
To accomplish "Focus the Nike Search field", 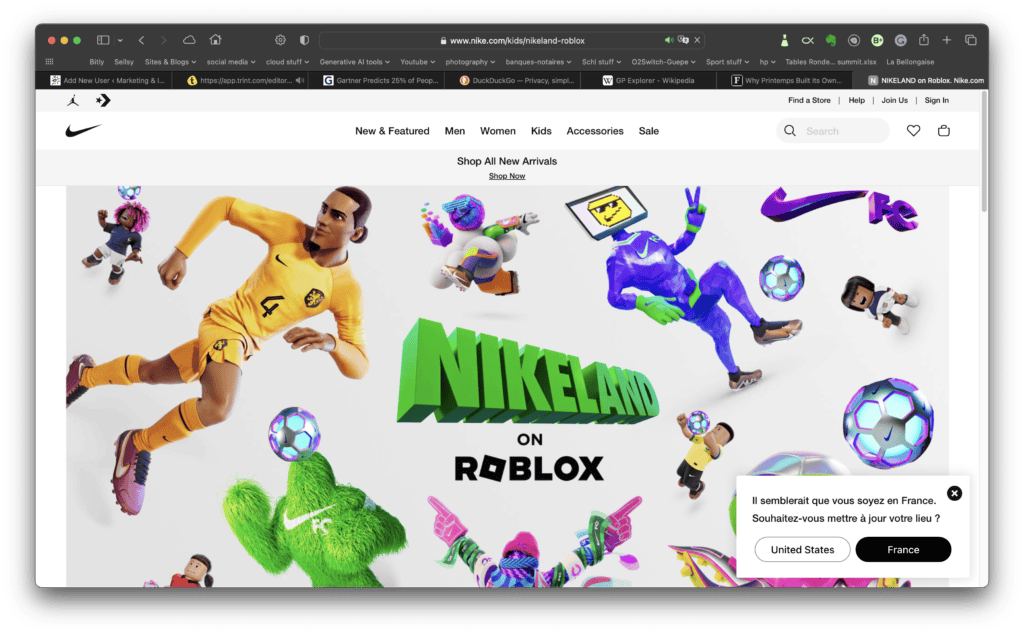I will tap(833, 131).
